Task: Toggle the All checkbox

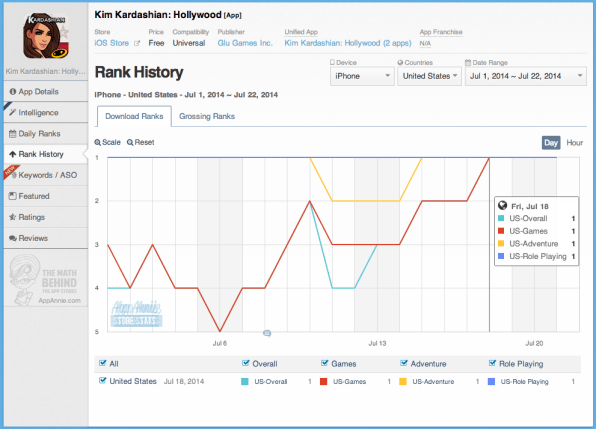Action: click(102, 363)
